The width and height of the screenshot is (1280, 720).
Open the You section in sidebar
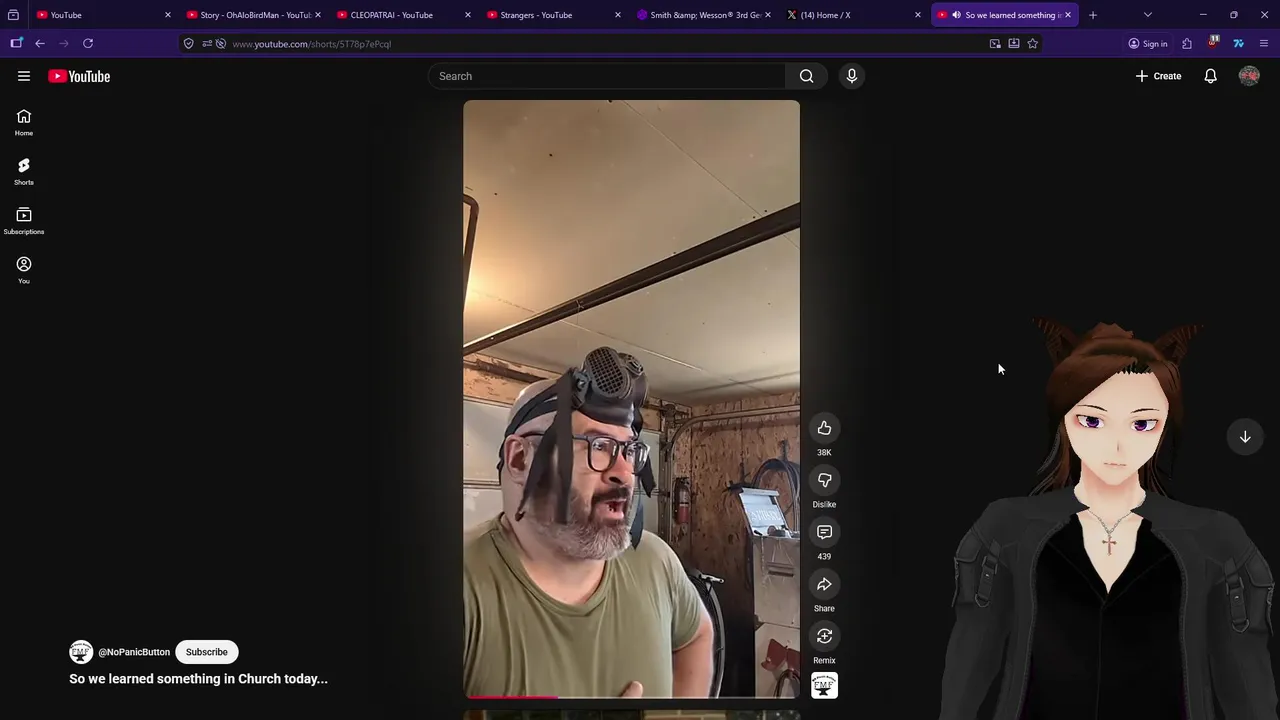[x=24, y=269]
